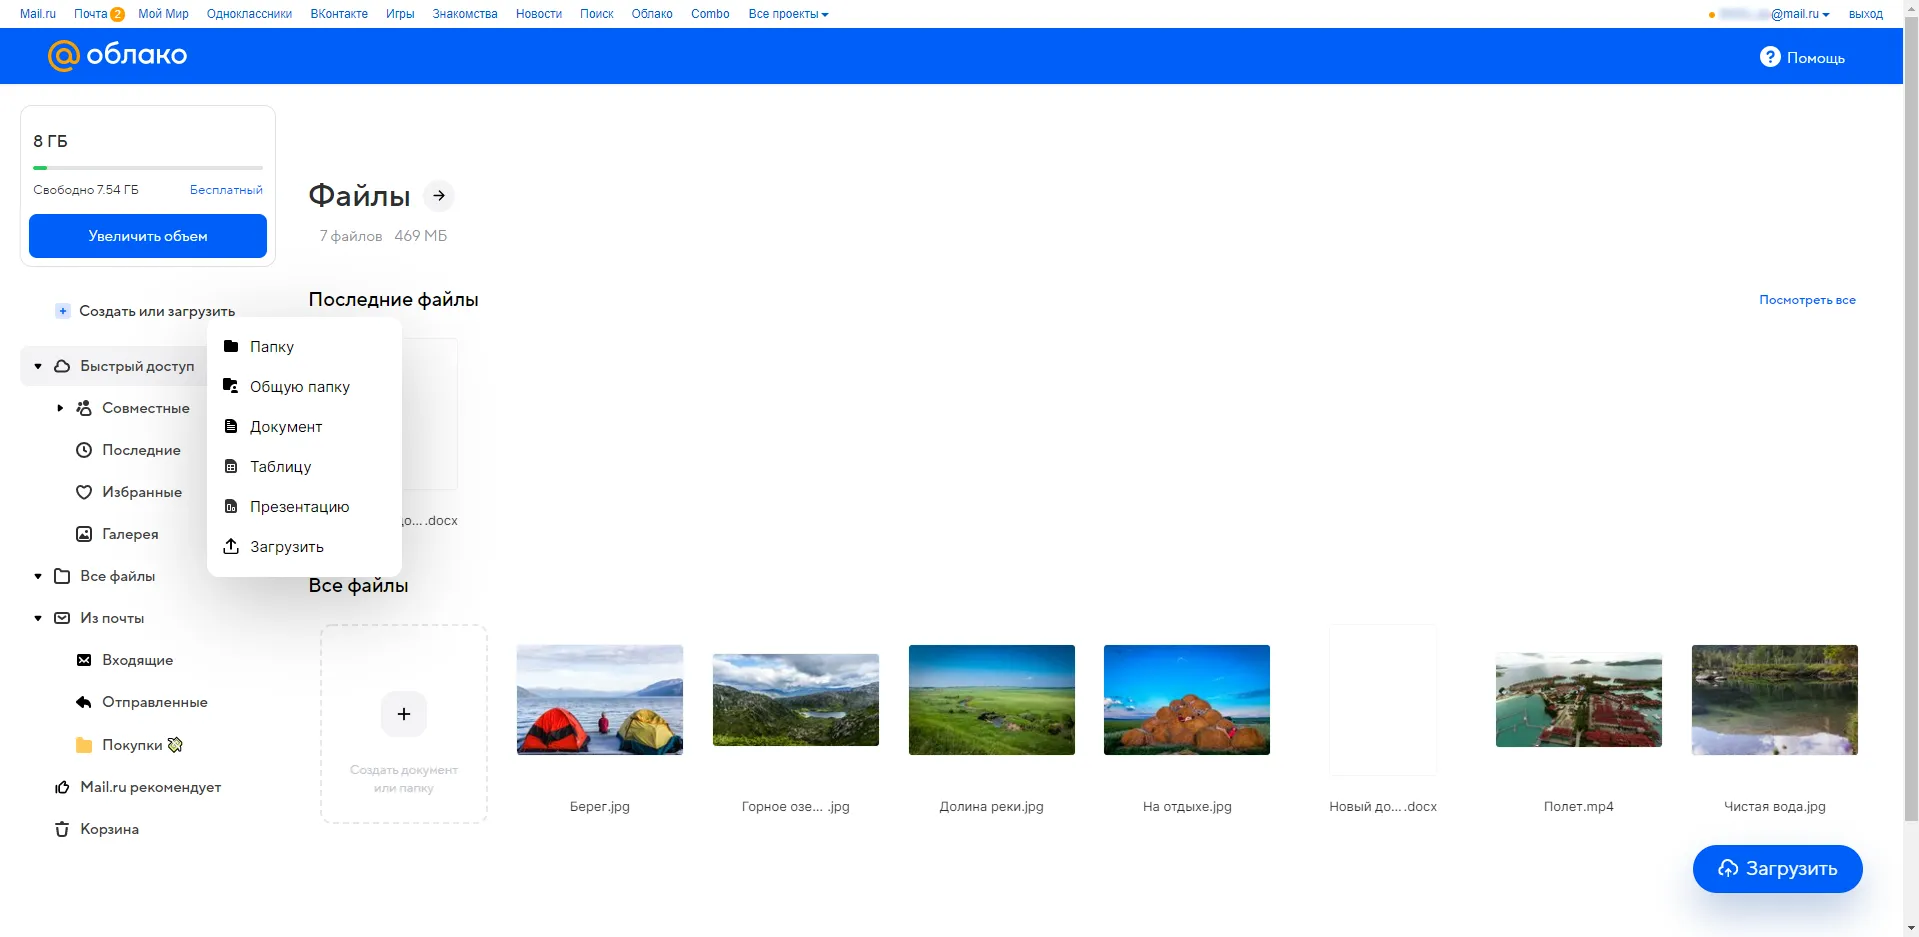
Task: Click the plus icon by Создать или загрузить
Action: tap(62, 311)
